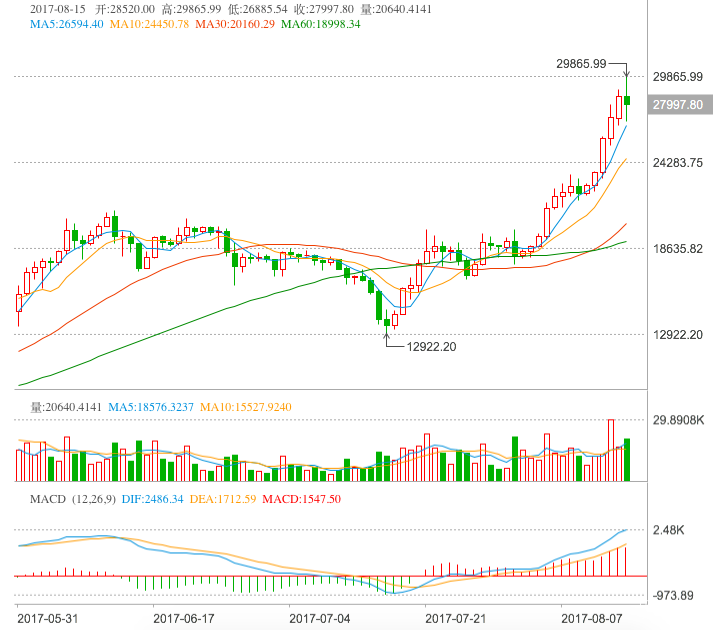Select the 29865.99 high annotation above candles
Image resolution: width=713 pixels, height=630 pixels.
581,63
